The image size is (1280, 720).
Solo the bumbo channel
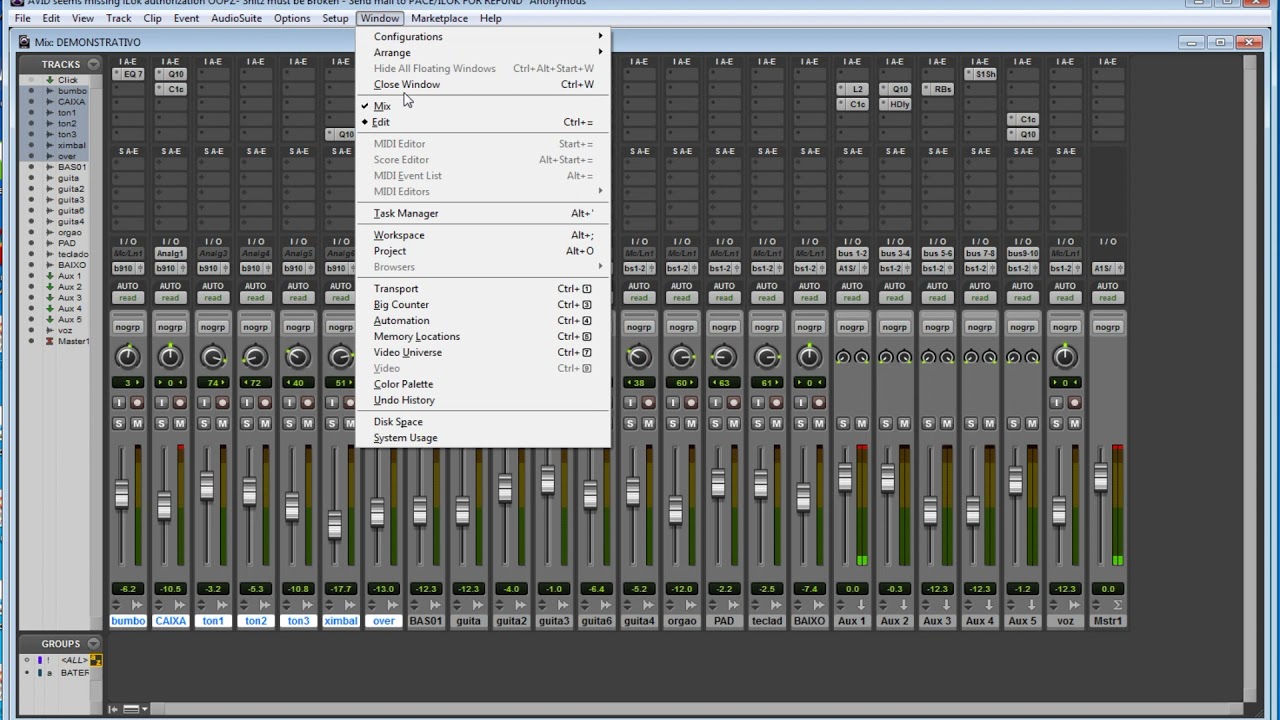pyautogui.click(x=118, y=423)
